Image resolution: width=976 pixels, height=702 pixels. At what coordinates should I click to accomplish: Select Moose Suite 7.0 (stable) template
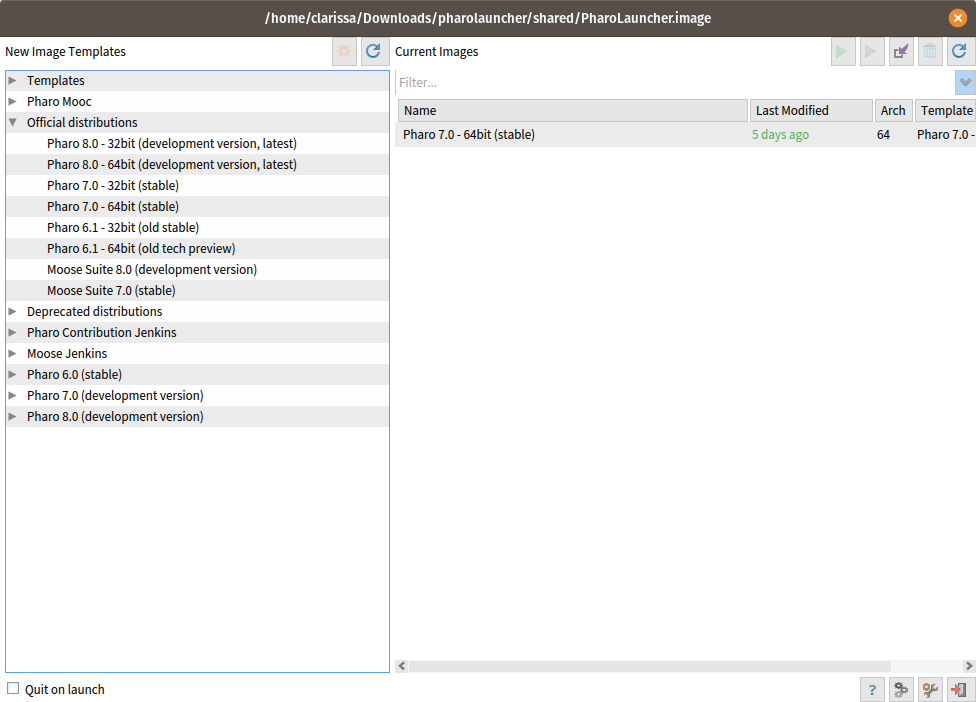(111, 291)
